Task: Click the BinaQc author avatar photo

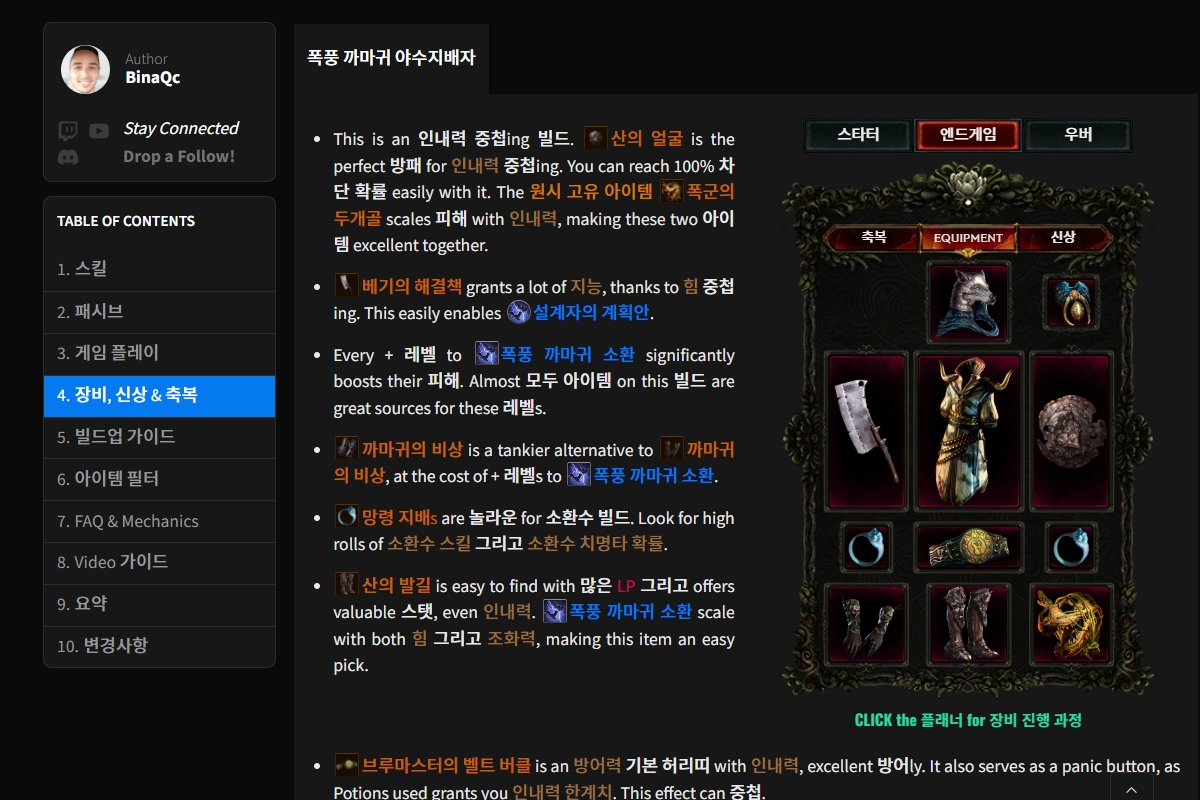Action: coord(85,69)
